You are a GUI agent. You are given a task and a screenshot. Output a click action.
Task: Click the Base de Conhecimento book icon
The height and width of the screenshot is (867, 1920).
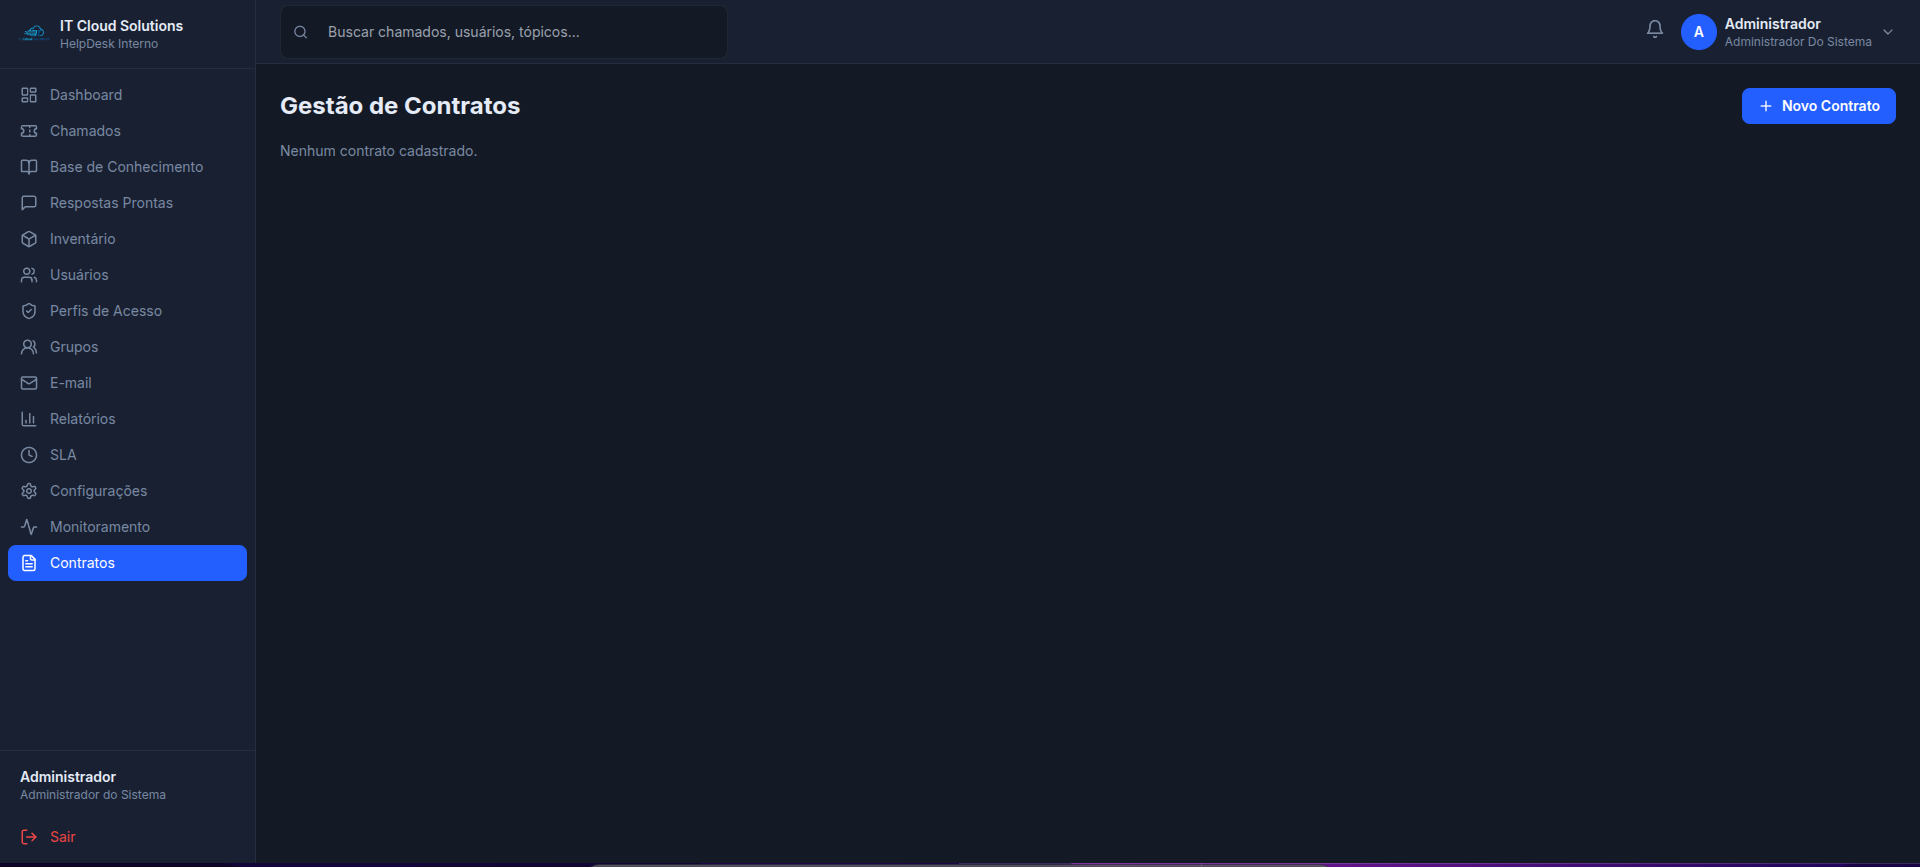[x=29, y=167]
